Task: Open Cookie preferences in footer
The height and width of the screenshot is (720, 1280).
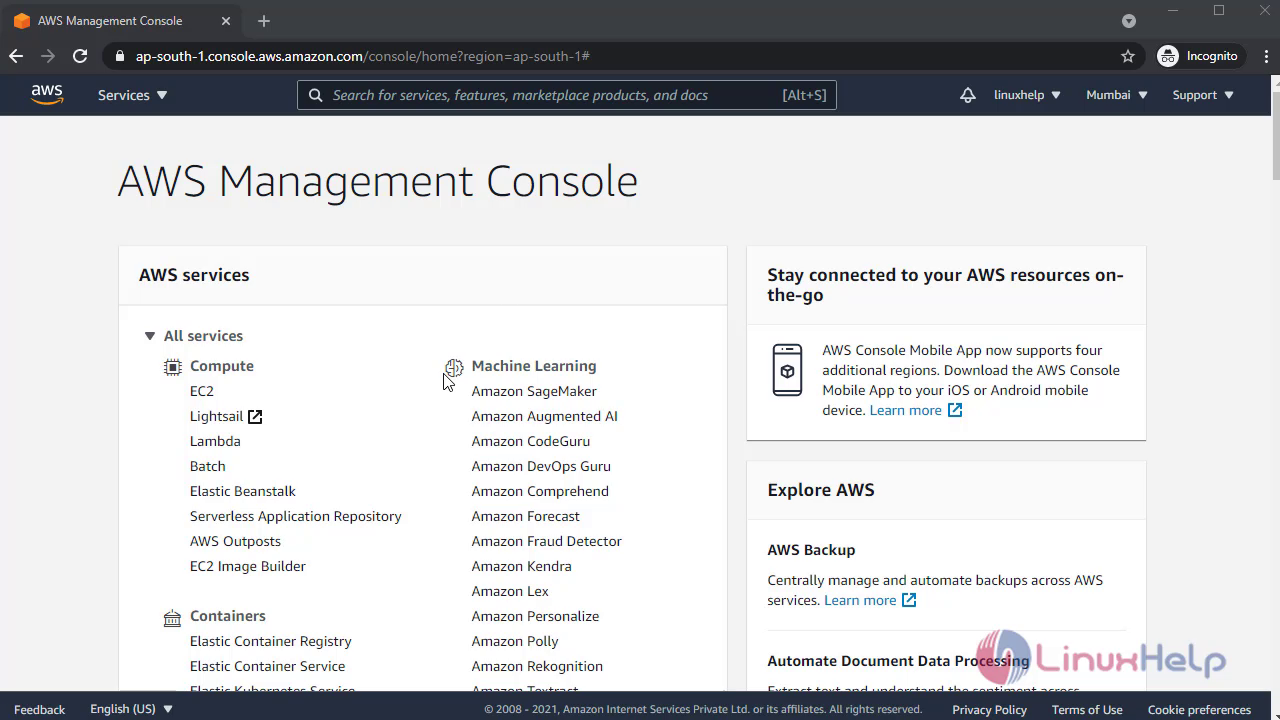Action: [x=1199, y=709]
